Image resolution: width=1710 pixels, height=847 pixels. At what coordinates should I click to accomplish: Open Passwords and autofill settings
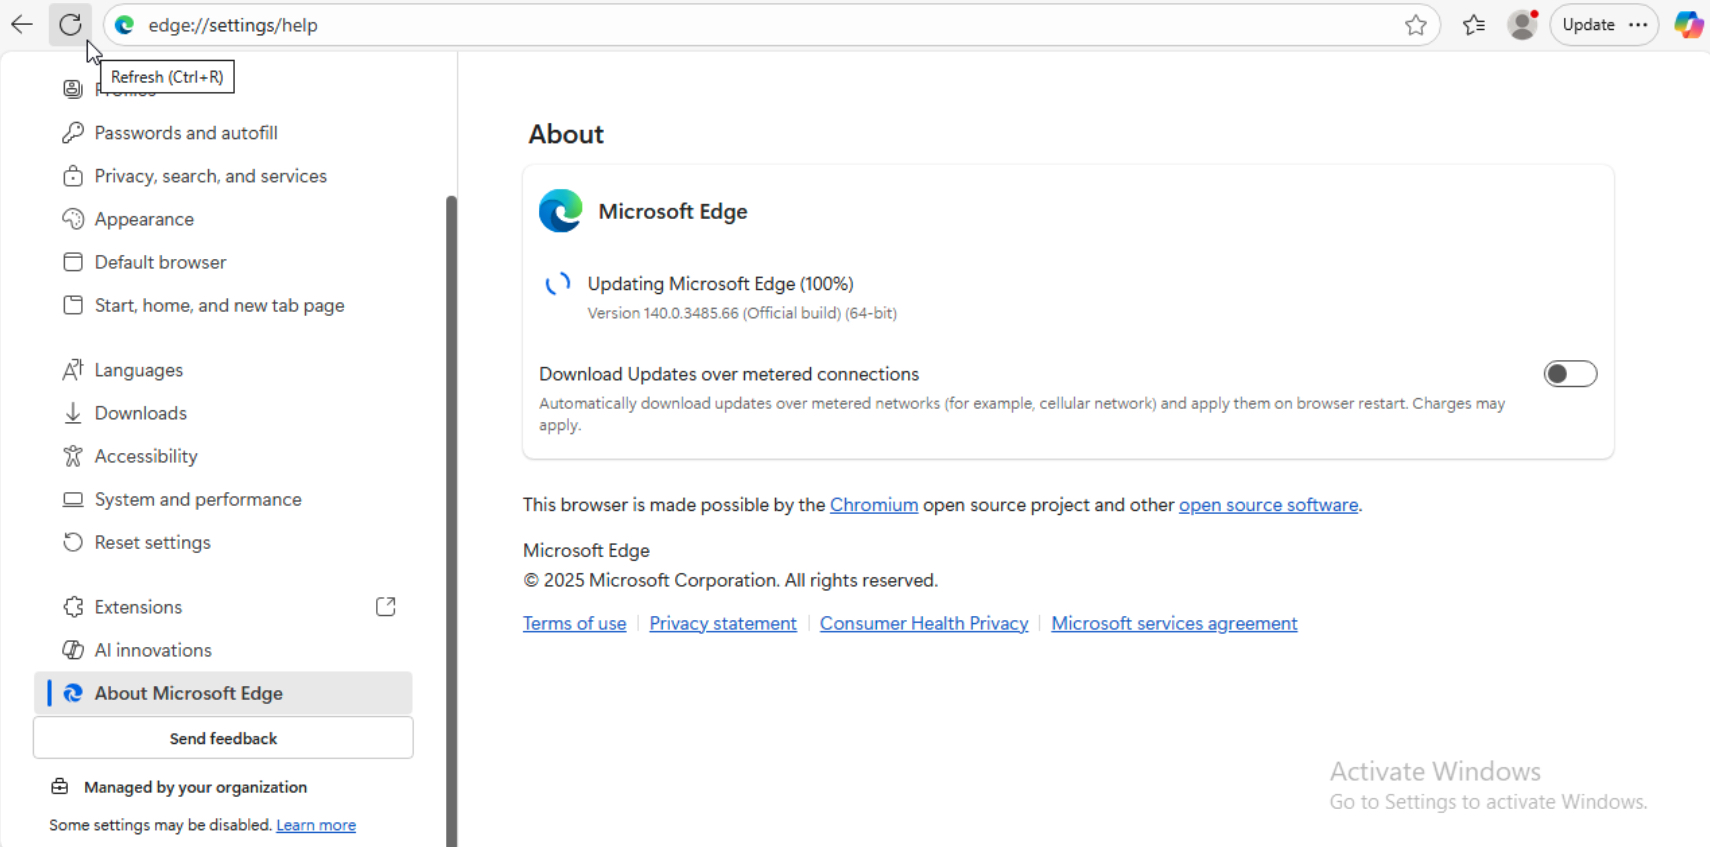pyautogui.click(x=186, y=133)
